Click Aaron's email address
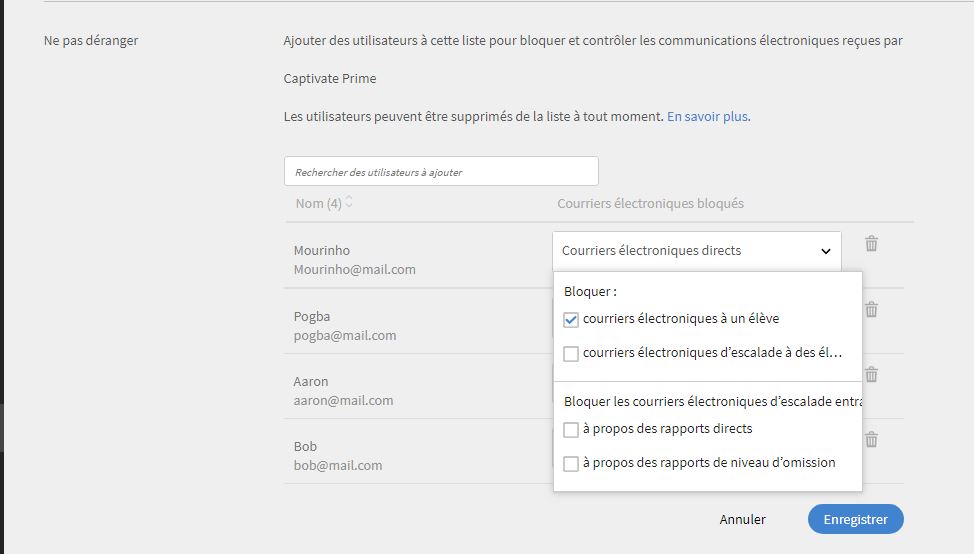Viewport: 974px width, 554px height. point(343,400)
